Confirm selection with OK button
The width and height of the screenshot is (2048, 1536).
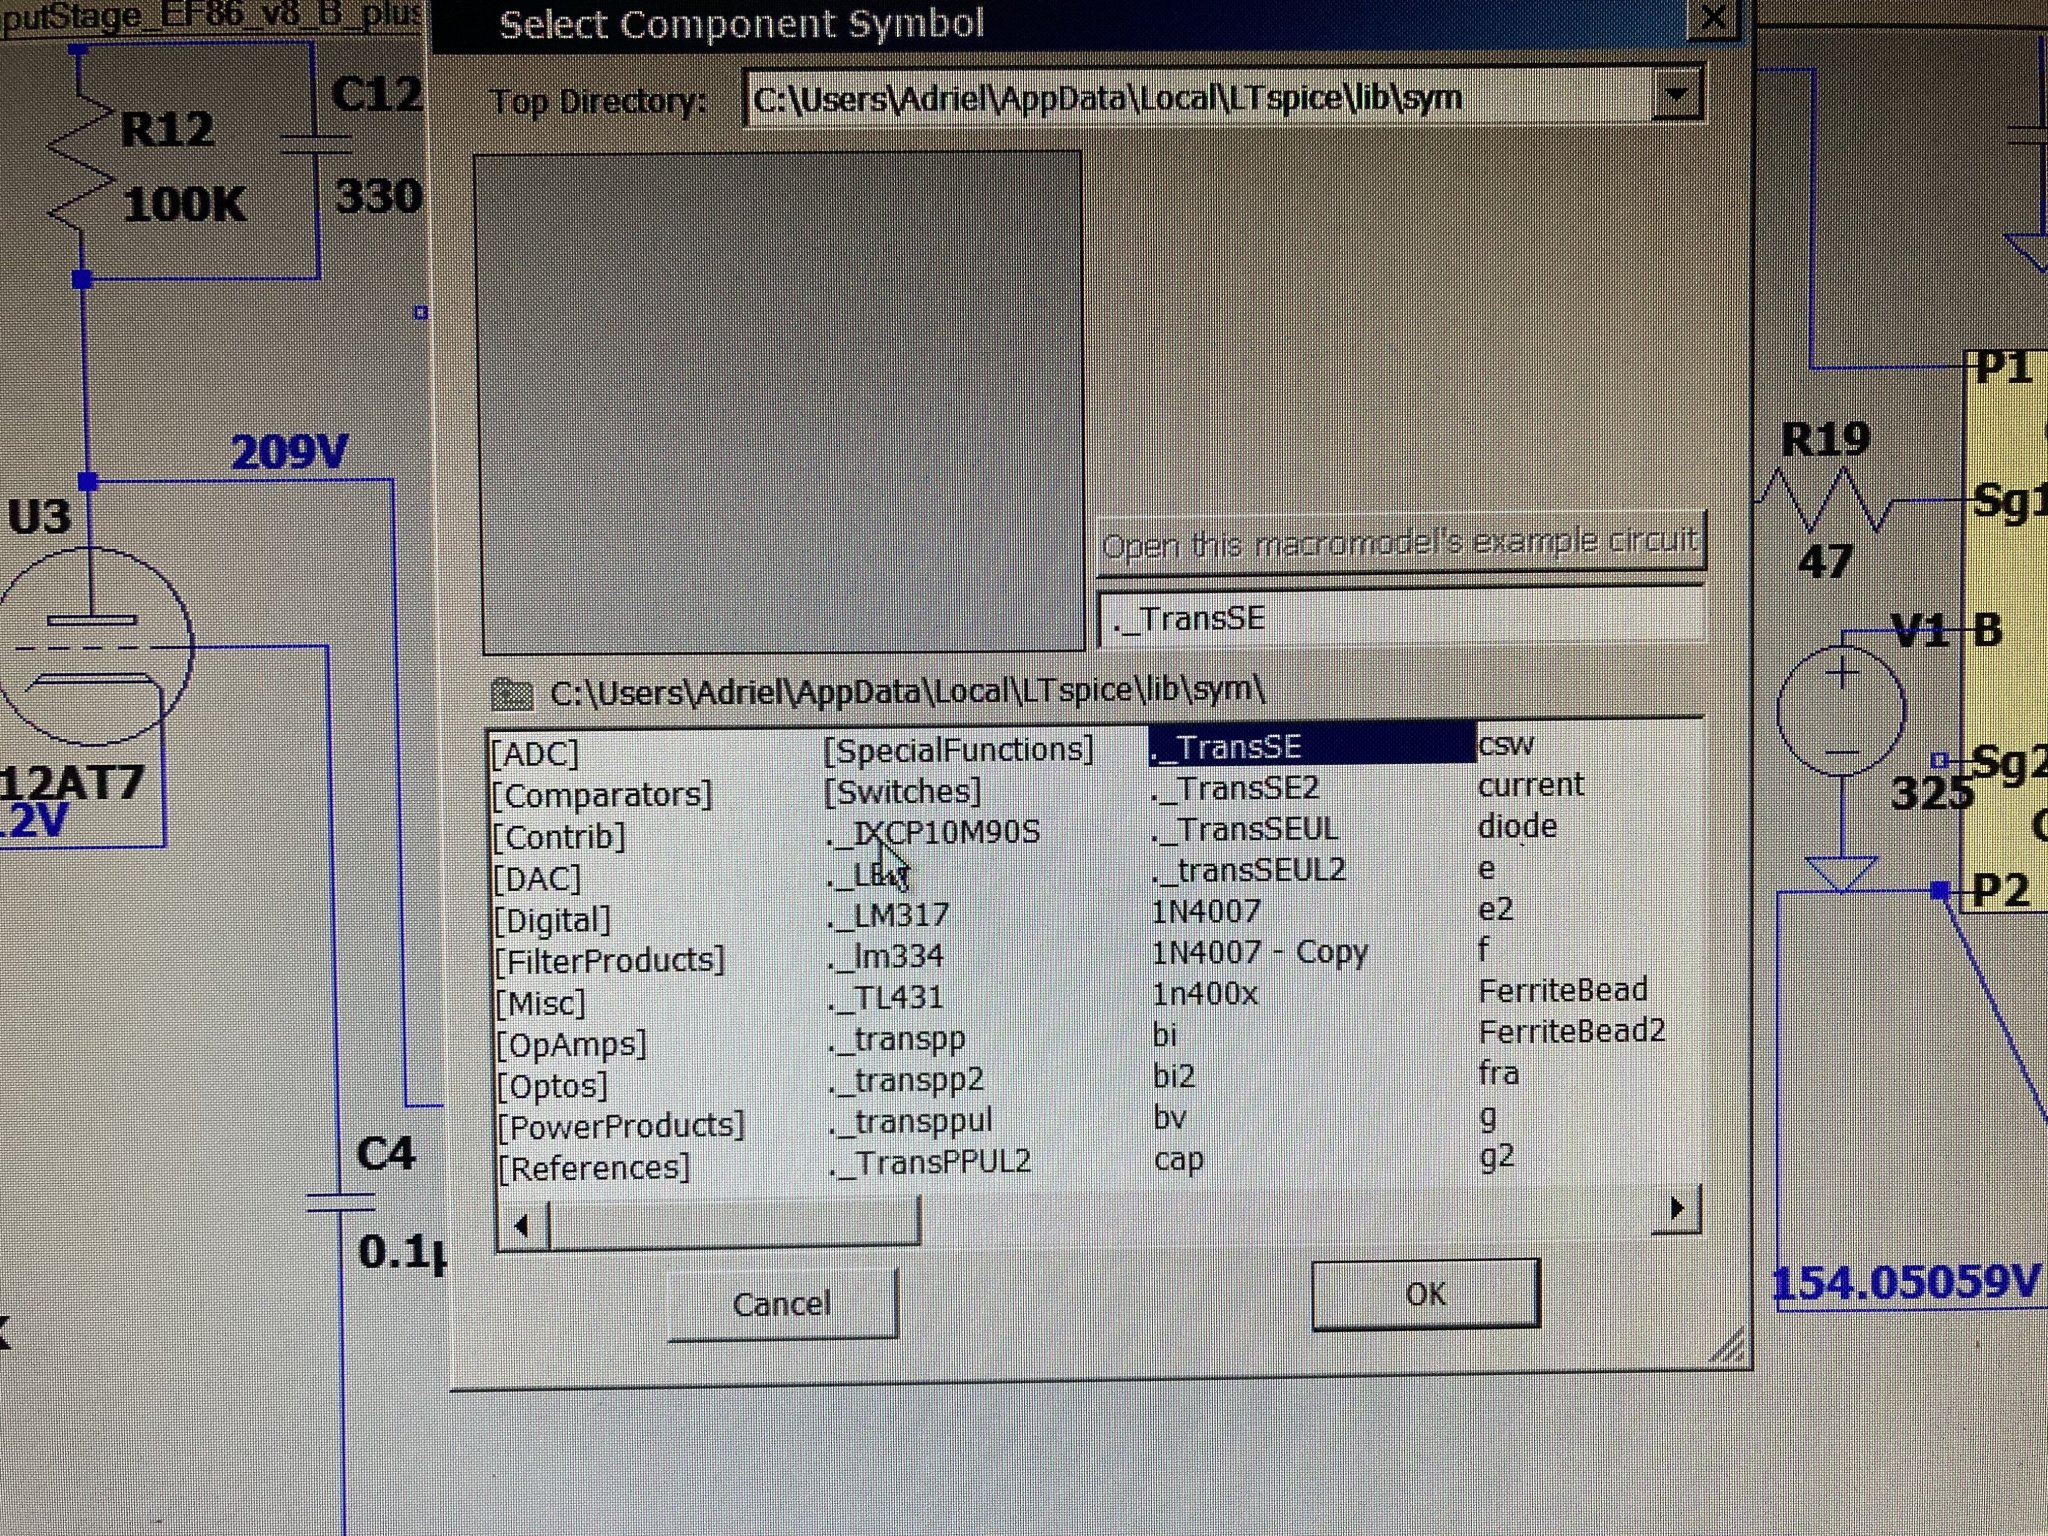pyautogui.click(x=1425, y=1294)
